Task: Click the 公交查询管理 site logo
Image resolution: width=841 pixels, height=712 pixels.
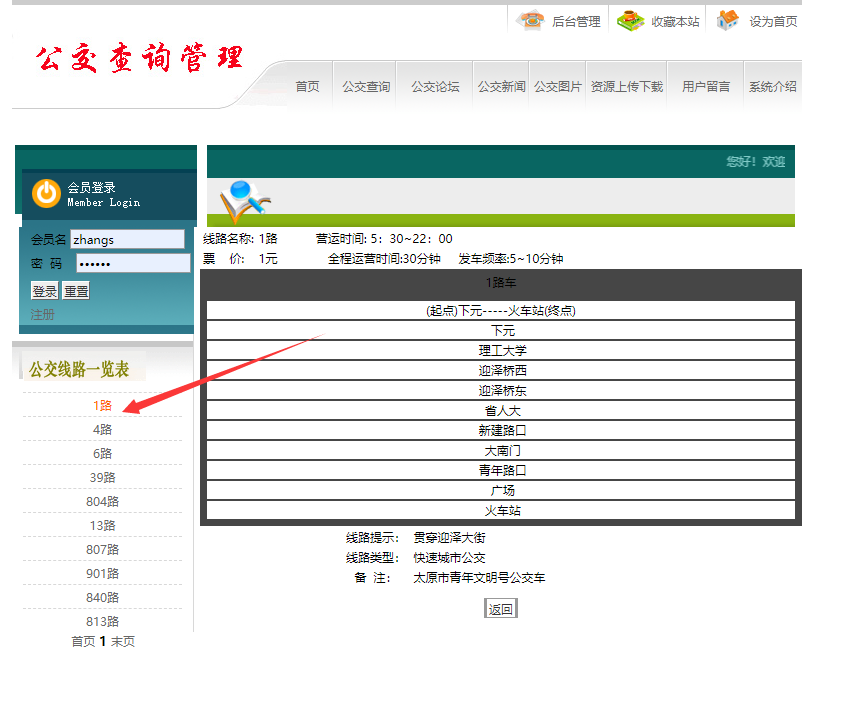Action: pos(139,58)
